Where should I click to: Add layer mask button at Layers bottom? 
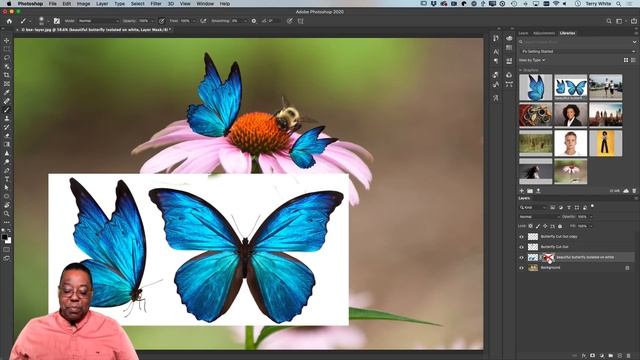pyautogui.click(x=593, y=356)
